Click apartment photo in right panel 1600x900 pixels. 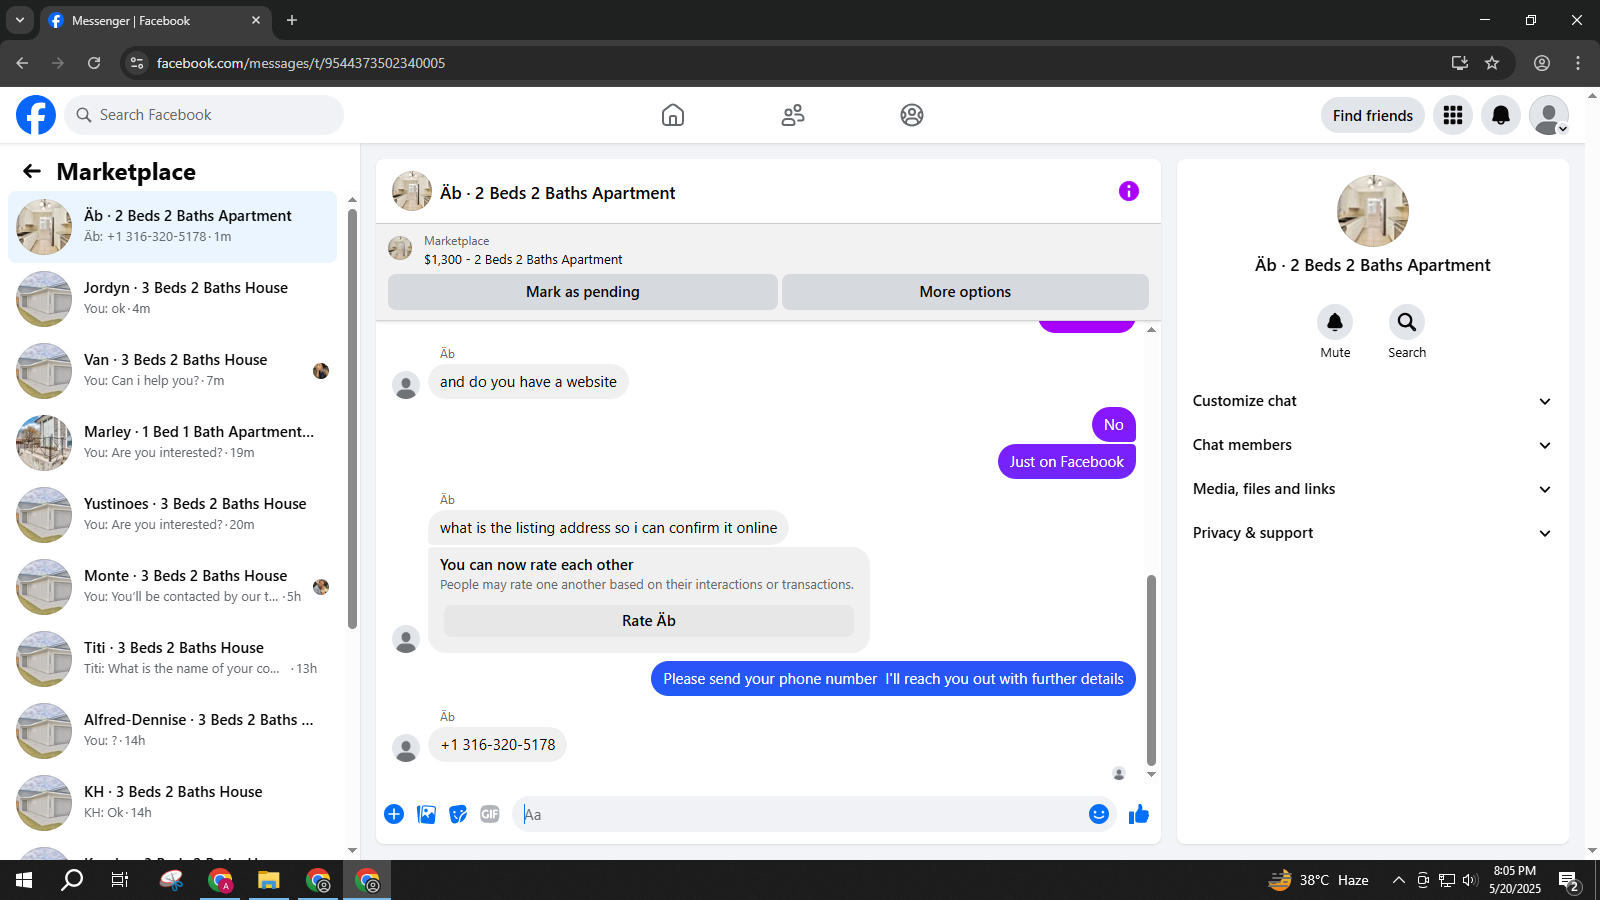(x=1373, y=211)
